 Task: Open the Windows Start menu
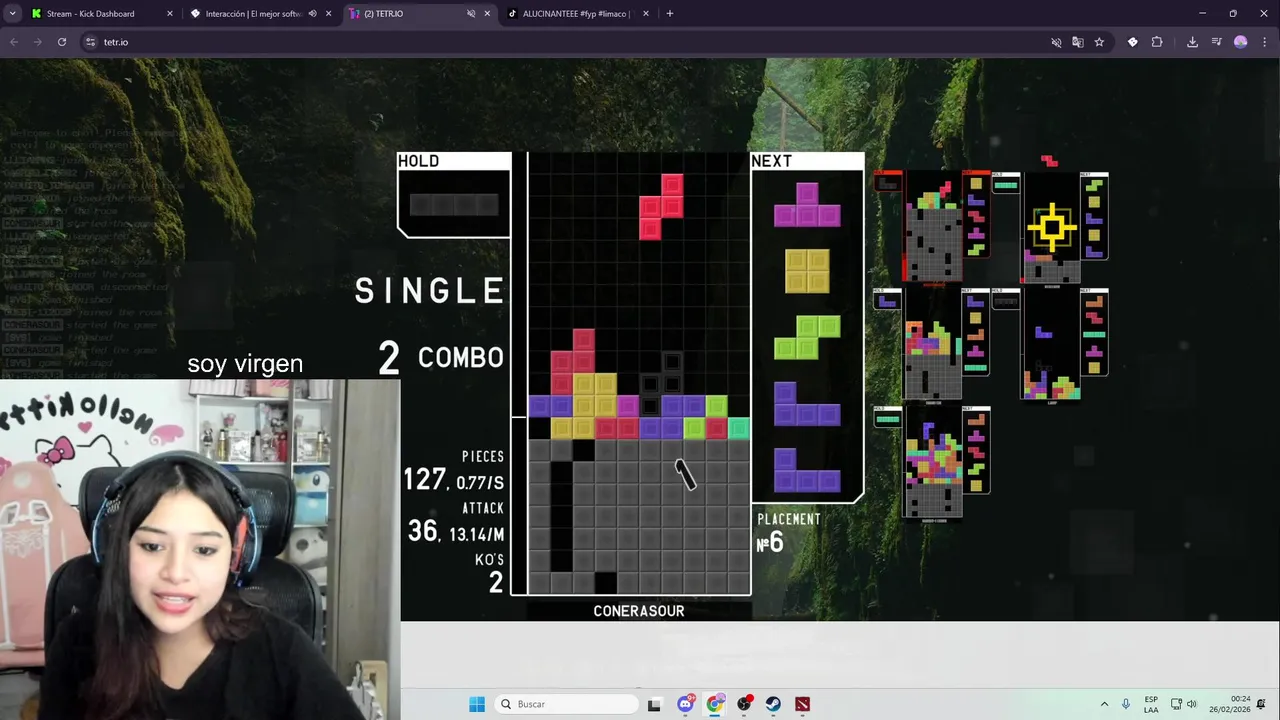click(x=477, y=704)
